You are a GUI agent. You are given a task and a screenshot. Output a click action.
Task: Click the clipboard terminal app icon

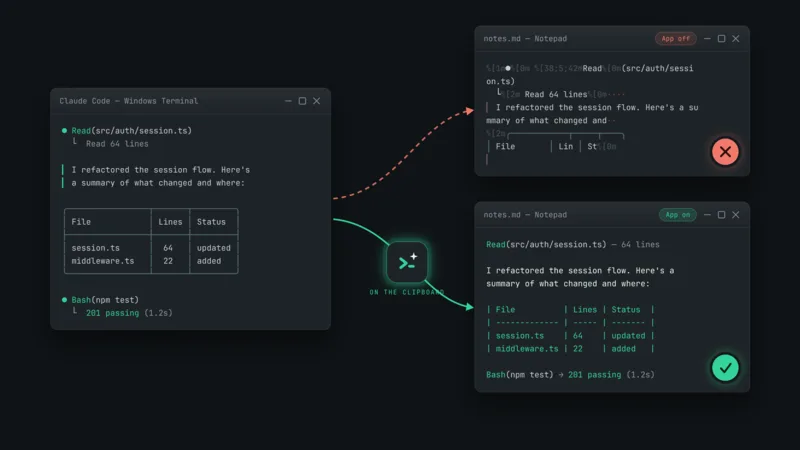click(407, 262)
